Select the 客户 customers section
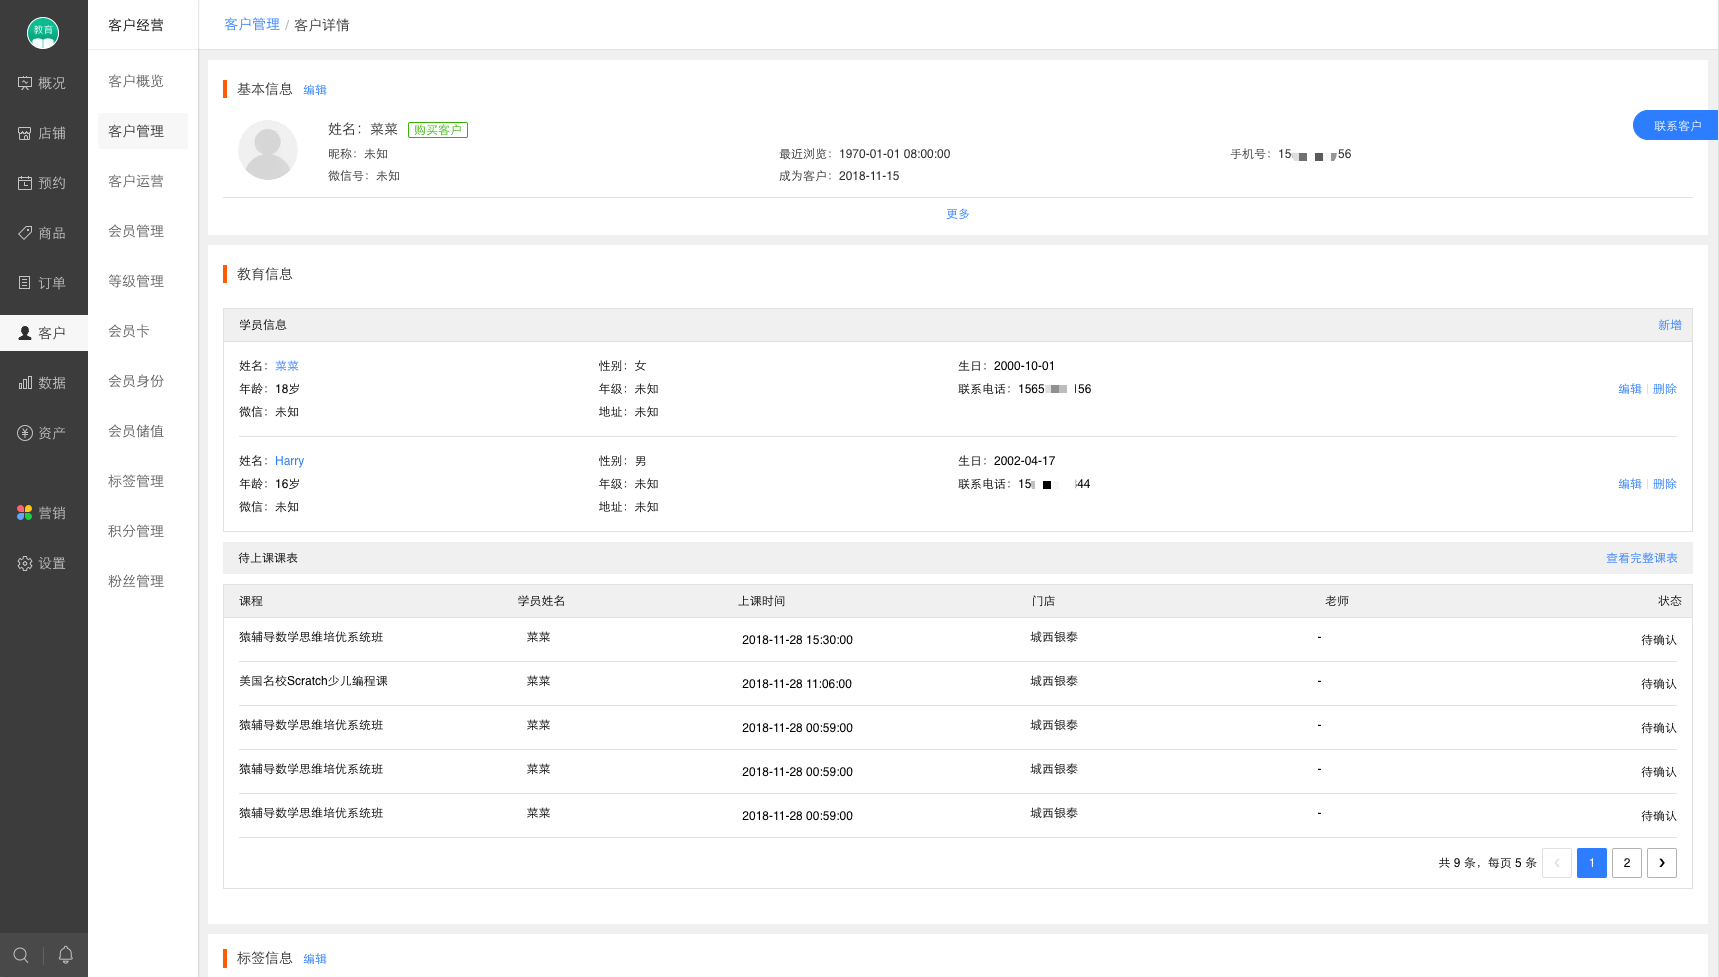Image resolution: width=1719 pixels, height=977 pixels. click(43, 333)
